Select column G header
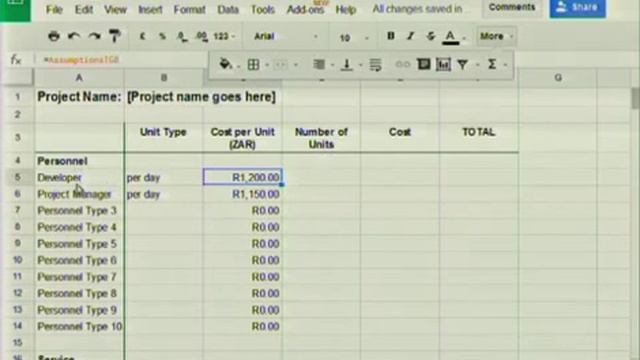Screen dimensions: 640x360 tap(558, 78)
